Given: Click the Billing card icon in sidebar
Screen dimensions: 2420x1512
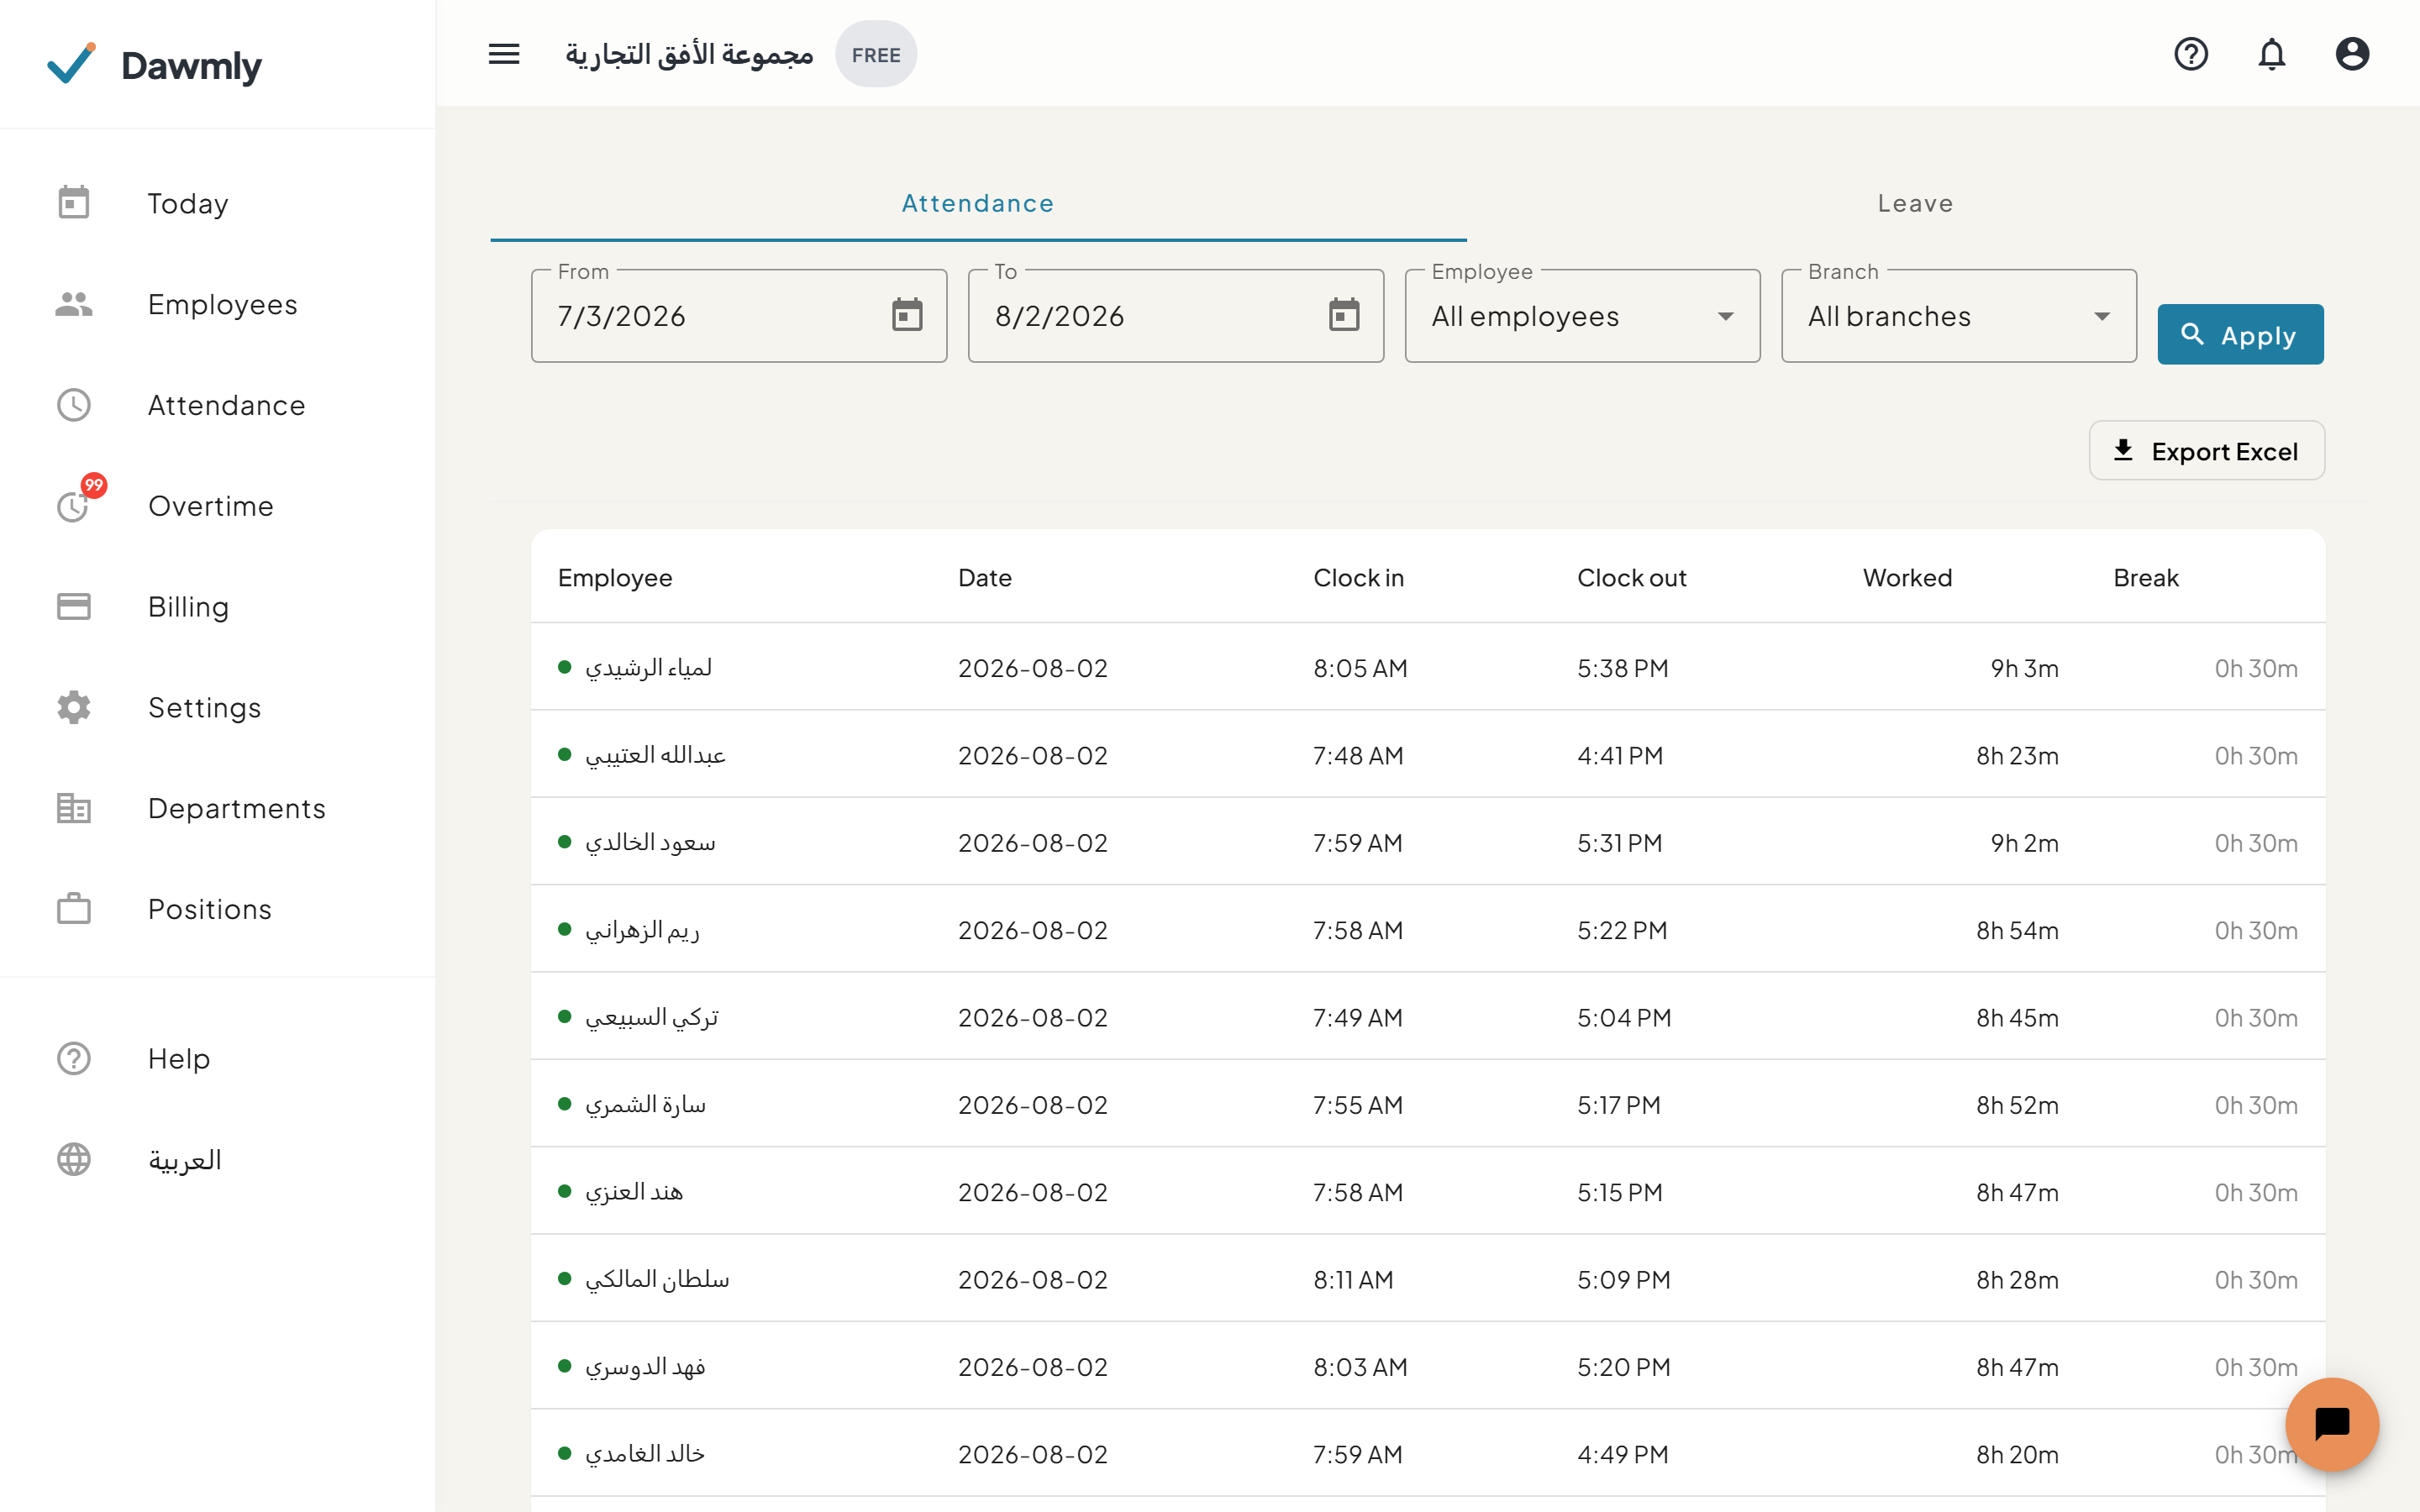Looking at the screenshot, I should [74, 606].
